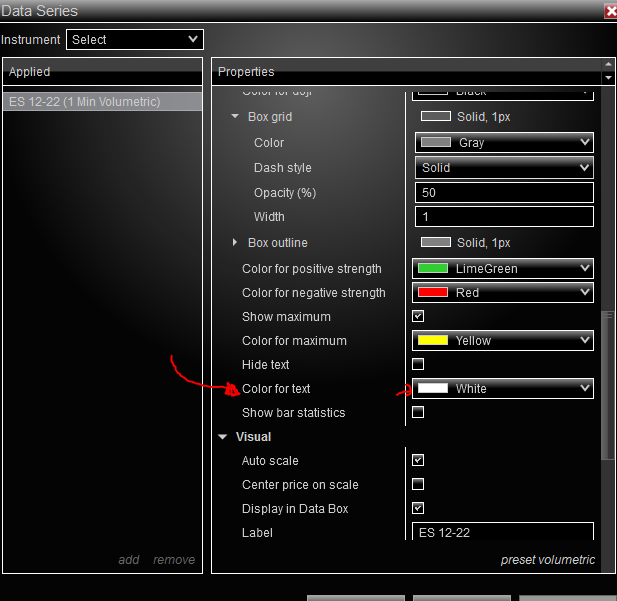Click the Opacity (%) input field
617x601 pixels.
pyautogui.click(x=504, y=192)
